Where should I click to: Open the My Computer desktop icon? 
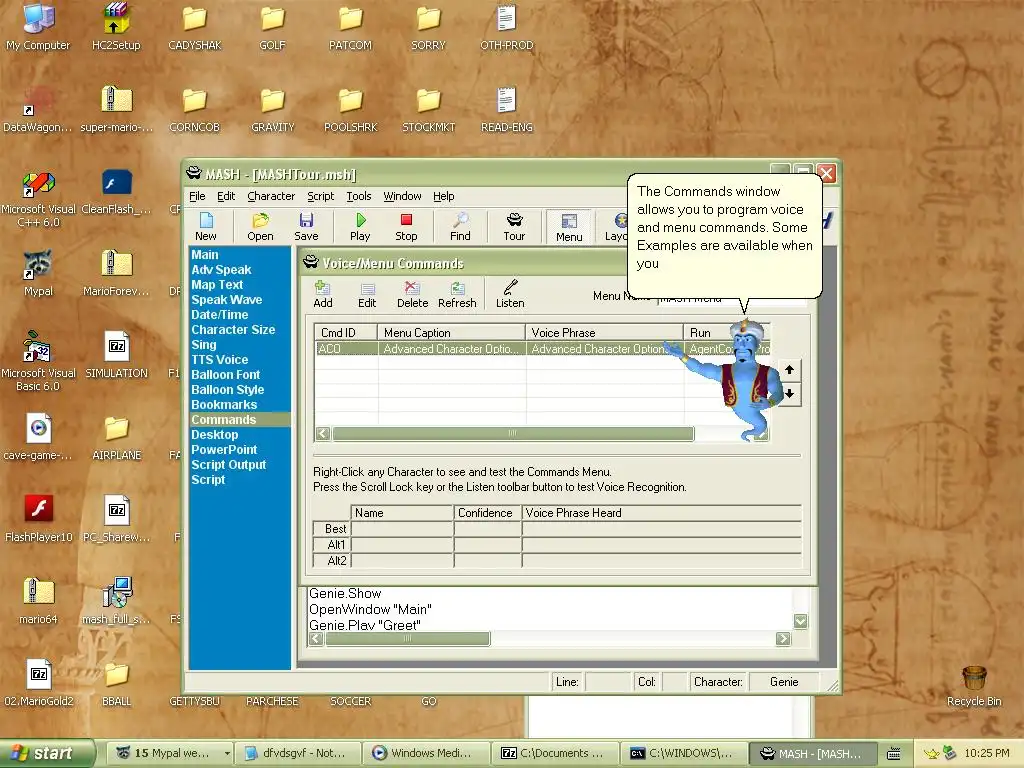[38, 27]
